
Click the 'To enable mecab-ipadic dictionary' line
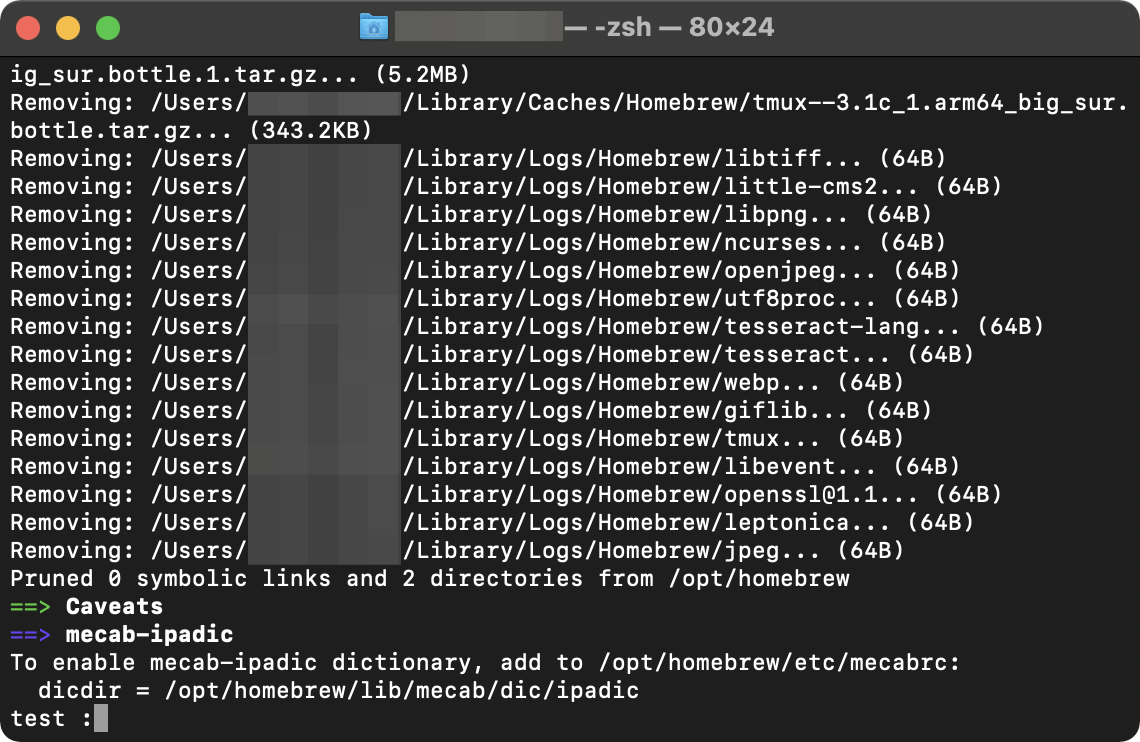(485, 663)
